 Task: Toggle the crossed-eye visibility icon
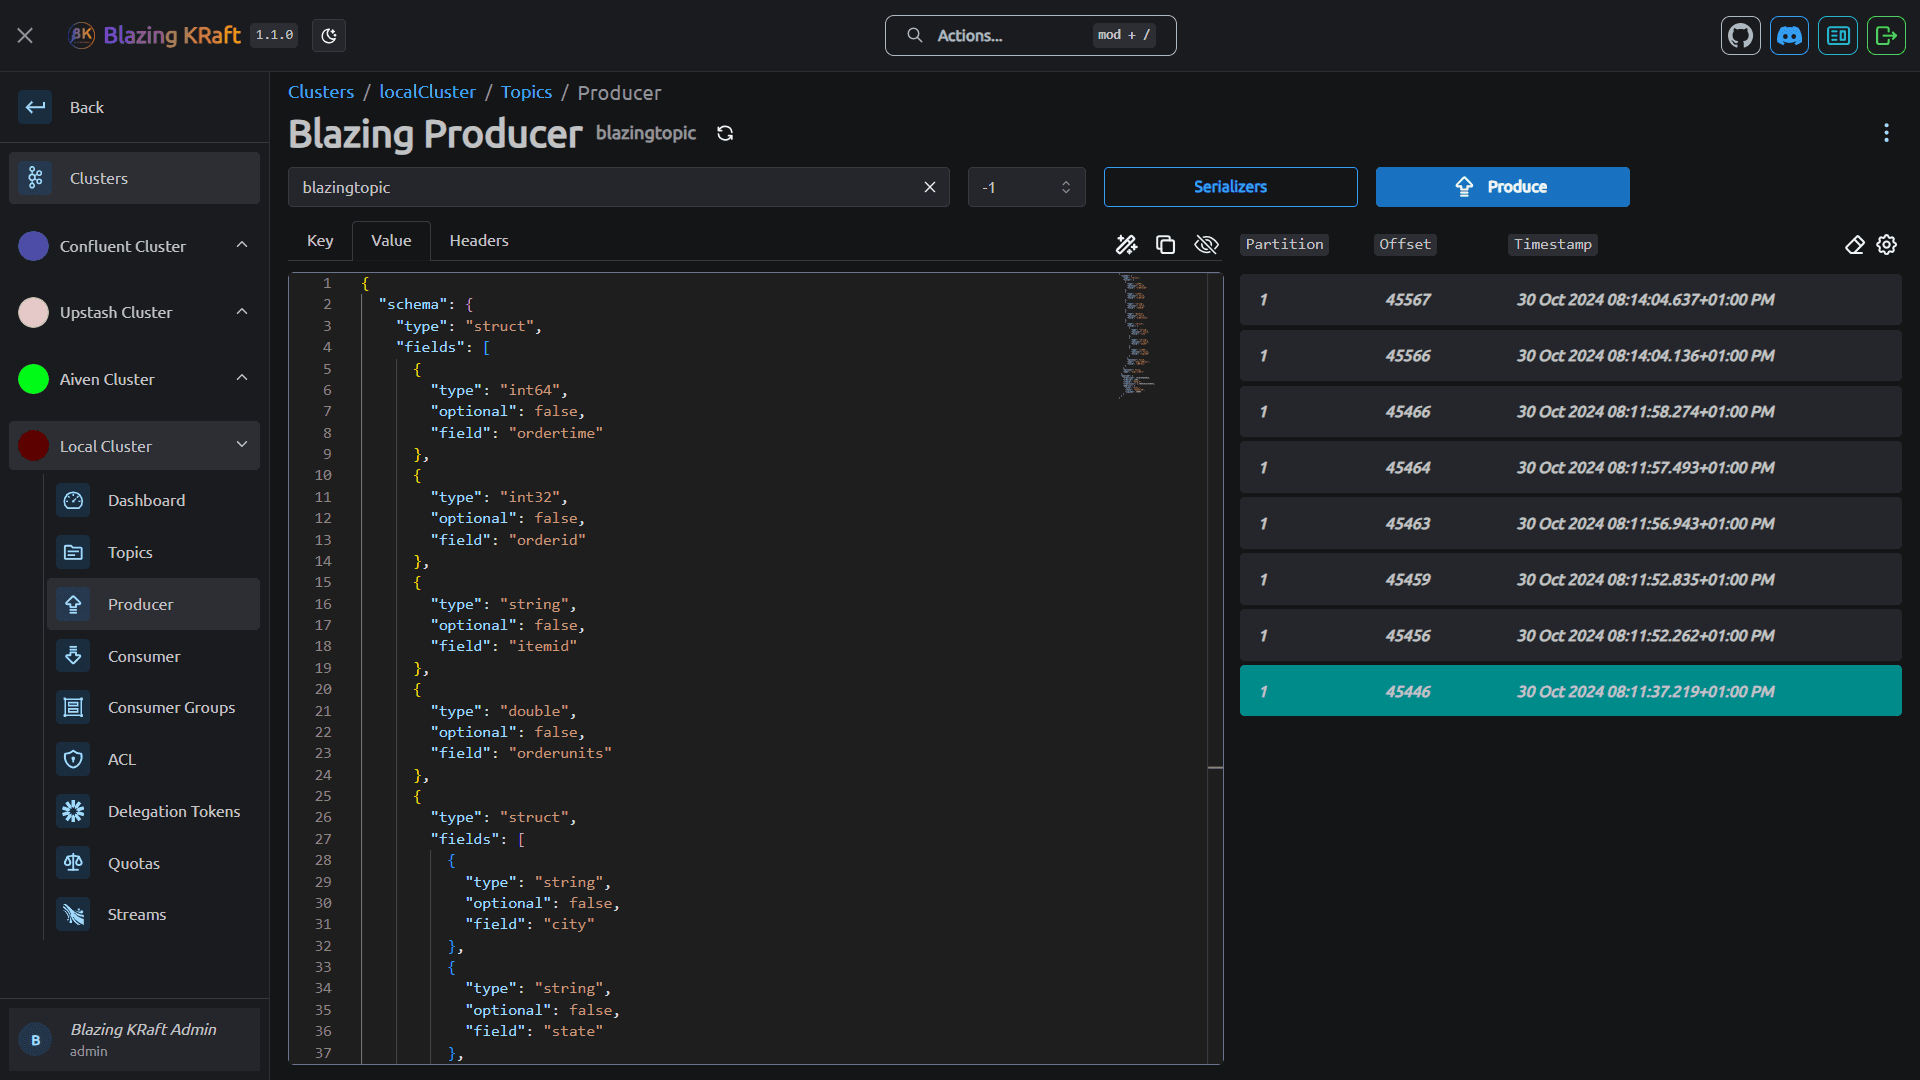(x=1206, y=245)
